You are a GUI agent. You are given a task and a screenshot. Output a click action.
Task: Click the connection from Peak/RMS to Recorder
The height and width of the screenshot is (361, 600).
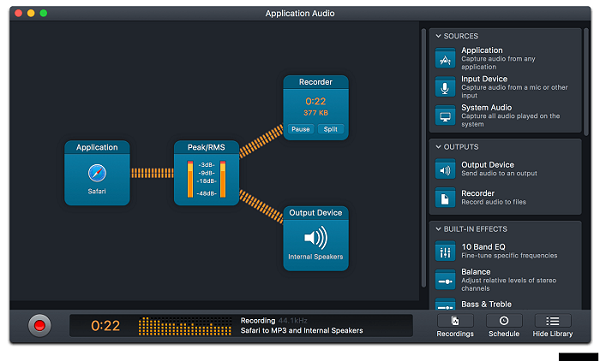(x=261, y=141)
